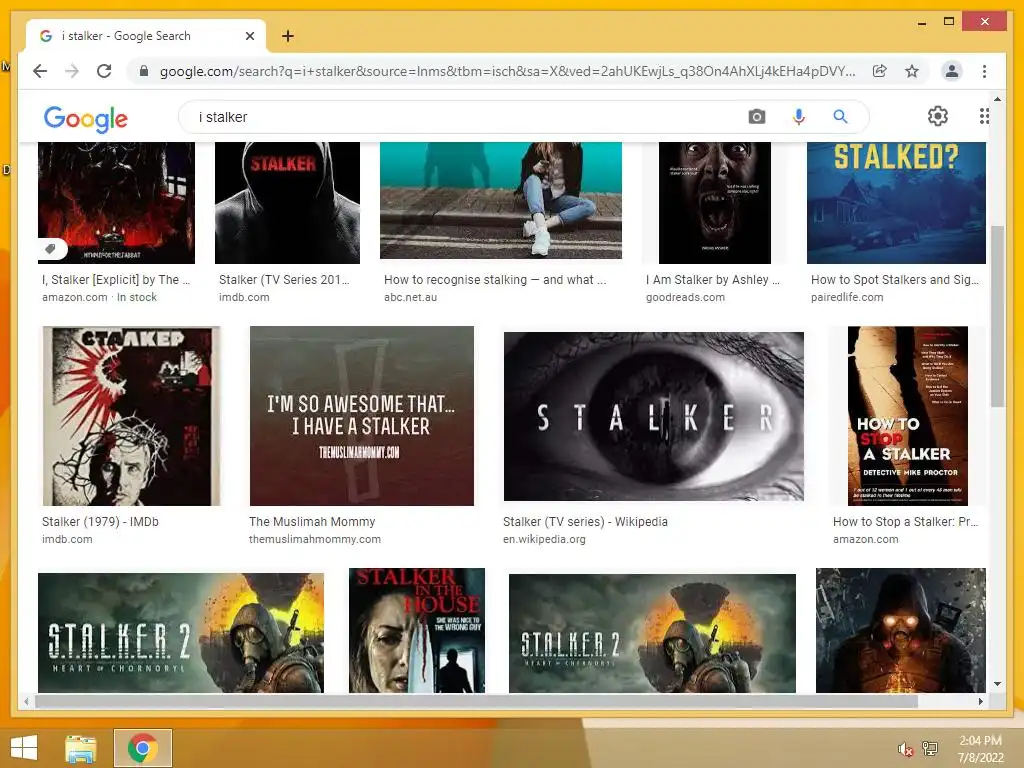Click the browser address bar URL
Screen dimensions: 1024x768
(507, 71)
